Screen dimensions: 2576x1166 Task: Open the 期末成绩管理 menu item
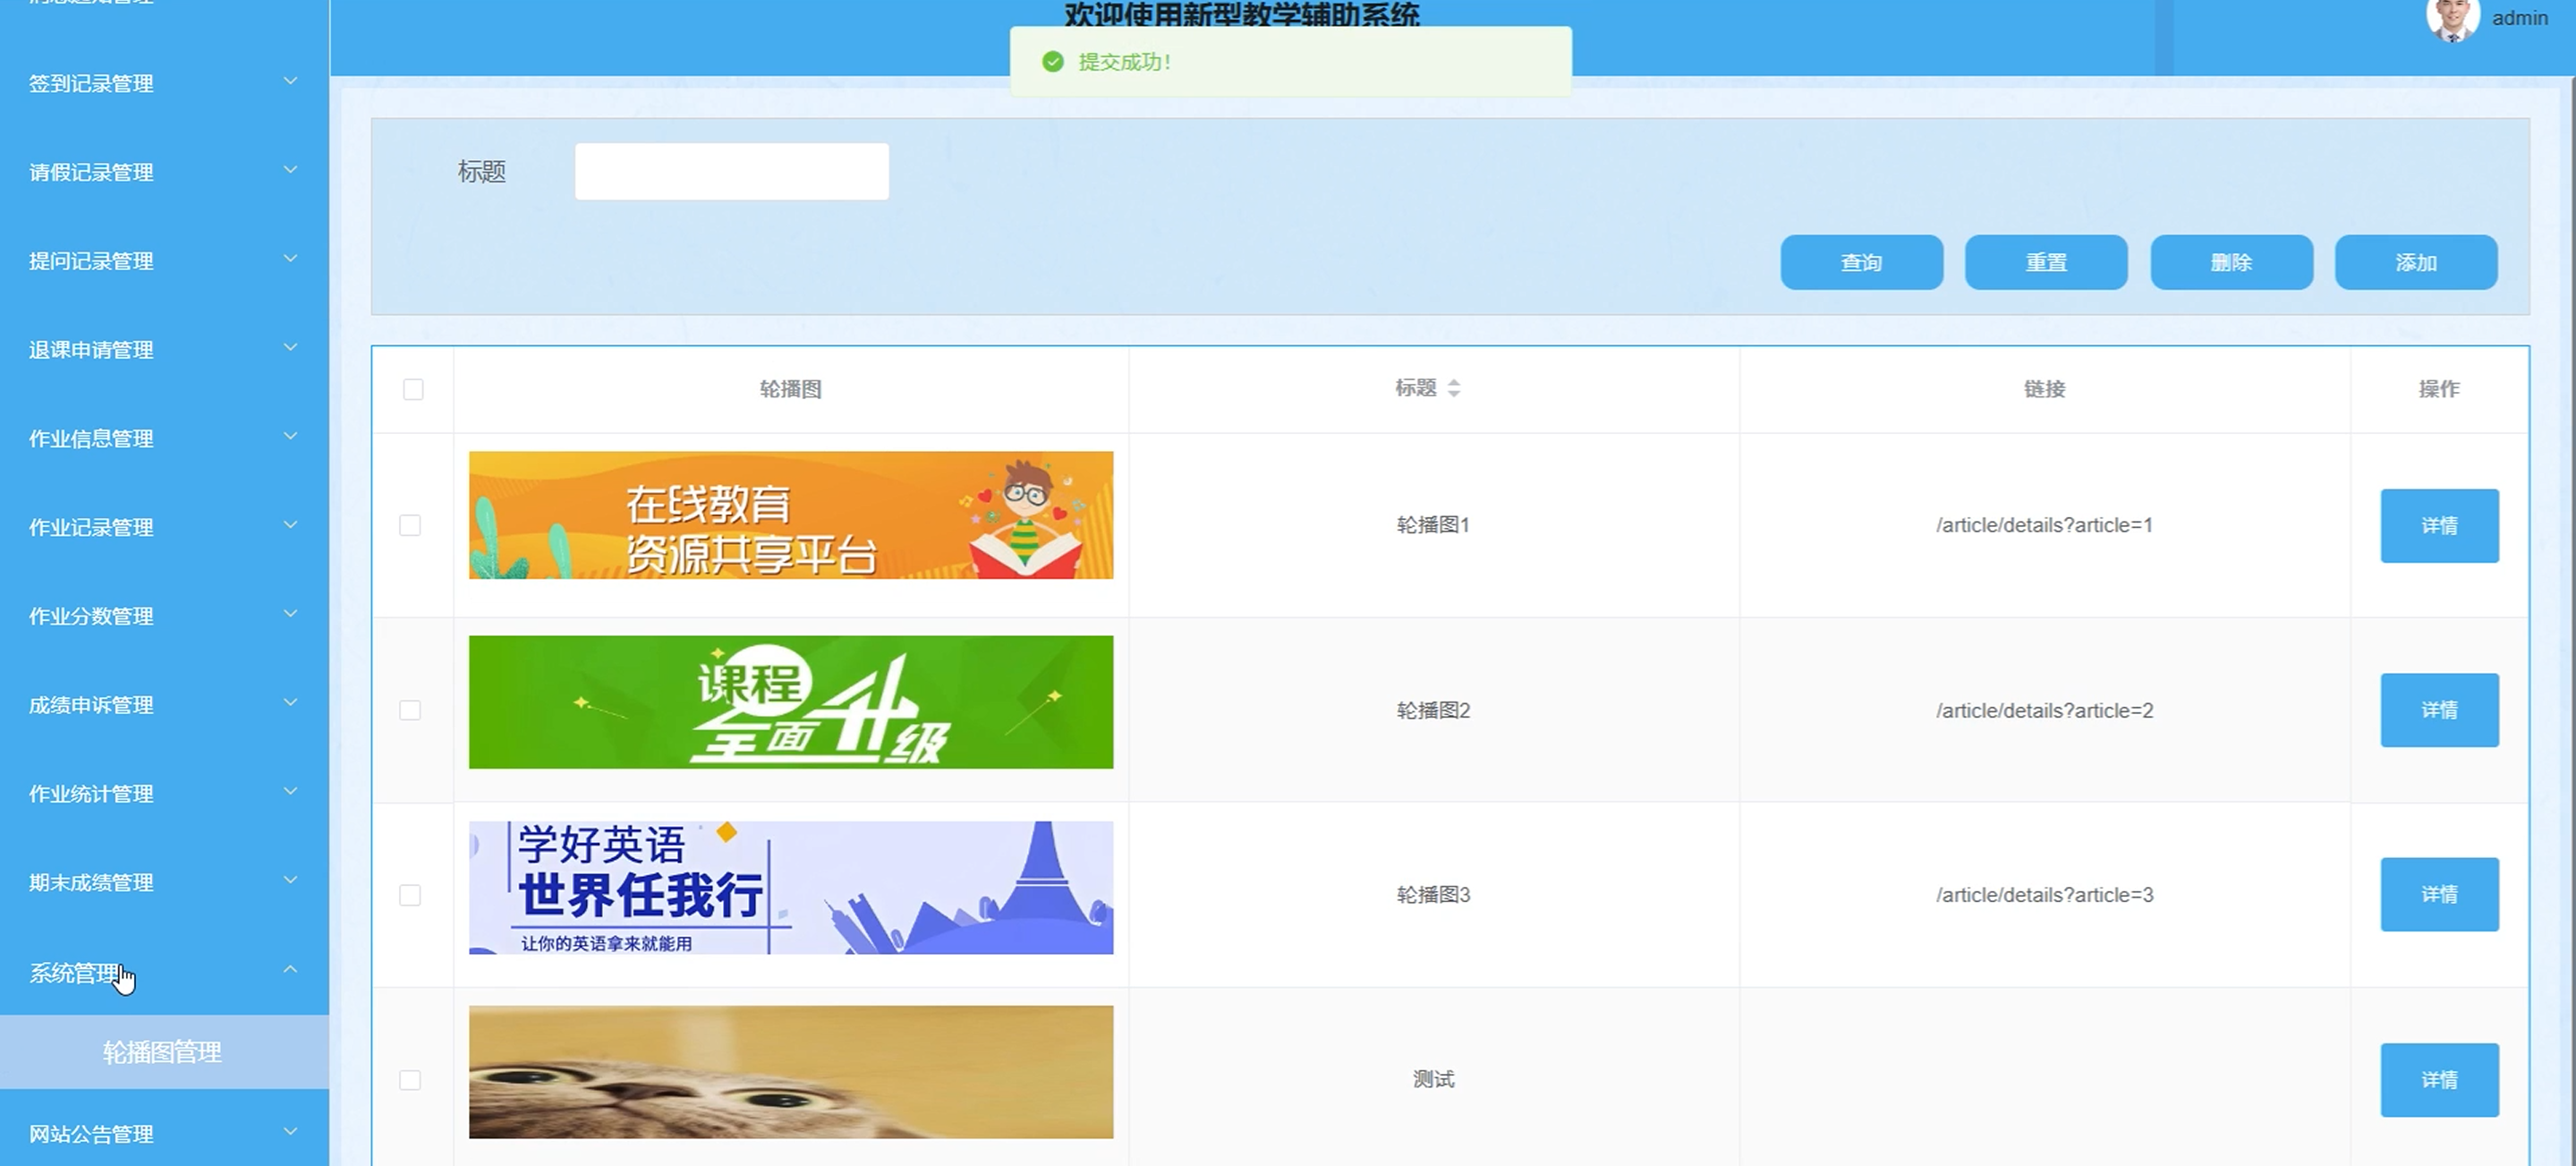(x=91, y=883)
